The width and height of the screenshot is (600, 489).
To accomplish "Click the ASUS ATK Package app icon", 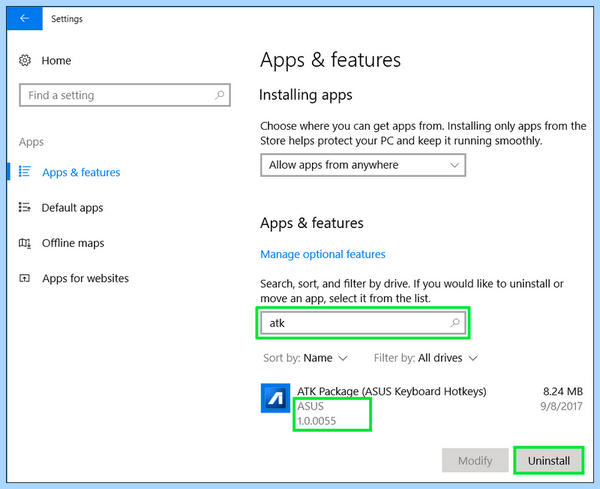I will pos(275,398).
